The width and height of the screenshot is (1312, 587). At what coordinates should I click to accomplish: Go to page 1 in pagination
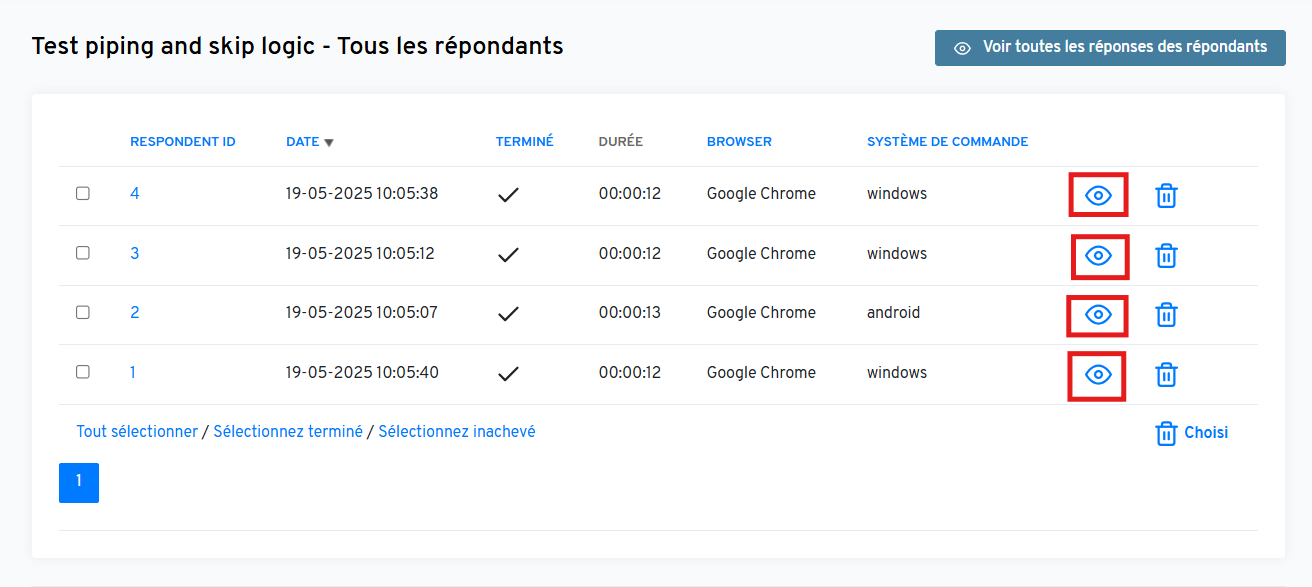(x=79, y=482)
